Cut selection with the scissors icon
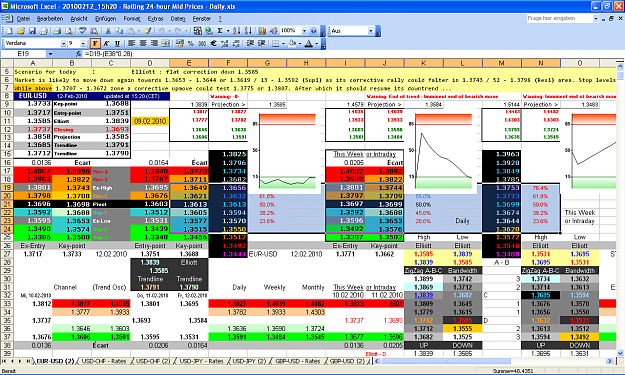The width and height of the screenshot is (625, 375). [x=108, y=31]
